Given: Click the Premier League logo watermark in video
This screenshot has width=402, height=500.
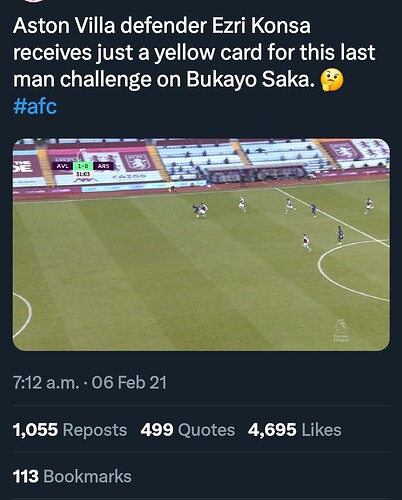Looking at the screenshot, I should [x=341, y=331].
